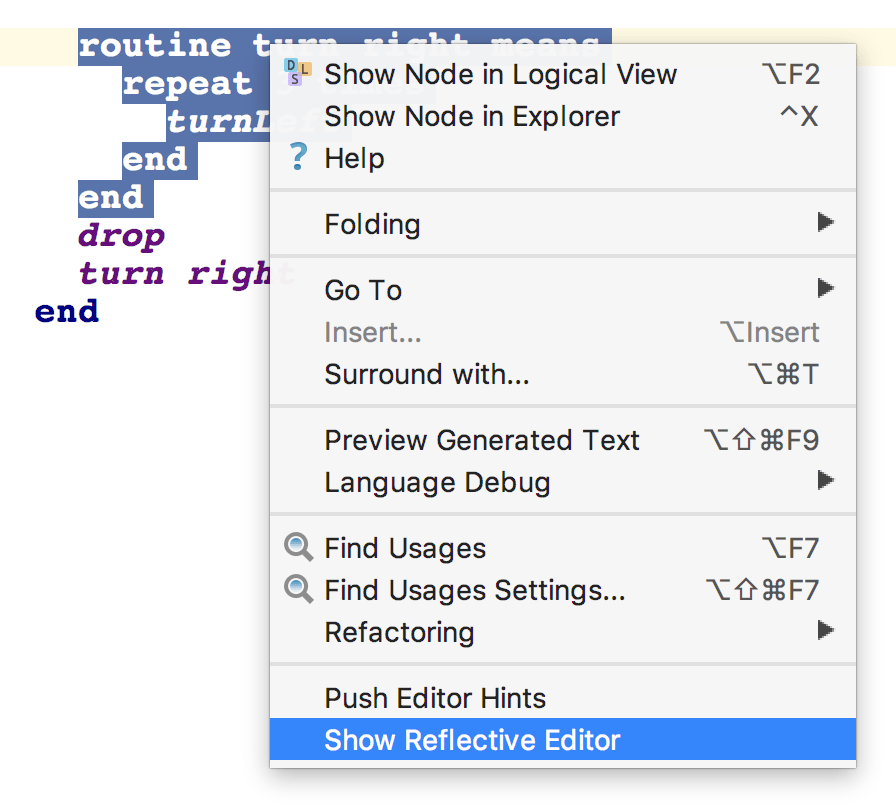The image size is (896, 806).
Task: Select Show Reflective Editor
Action: pos(472,740)
